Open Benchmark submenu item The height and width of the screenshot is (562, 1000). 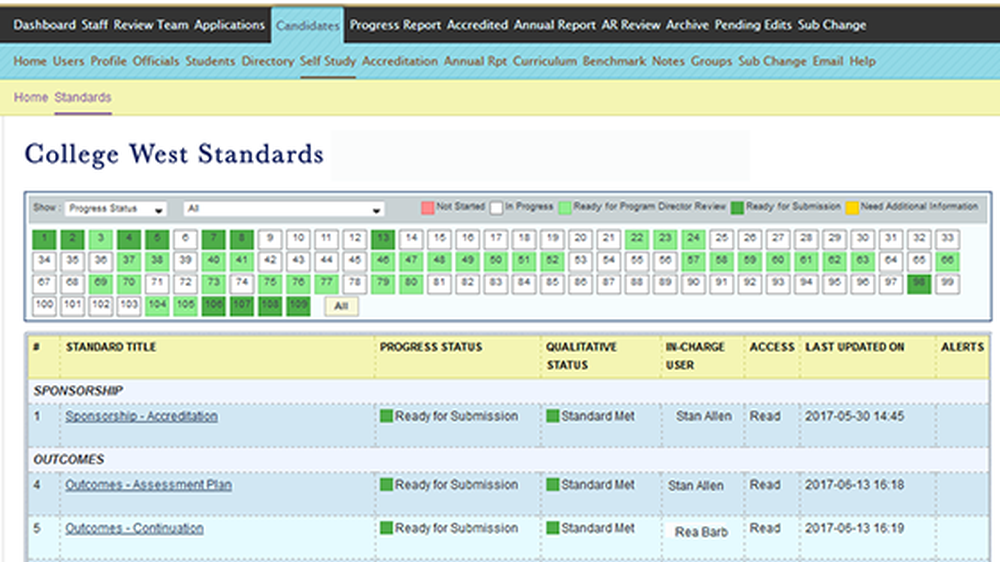614,61
